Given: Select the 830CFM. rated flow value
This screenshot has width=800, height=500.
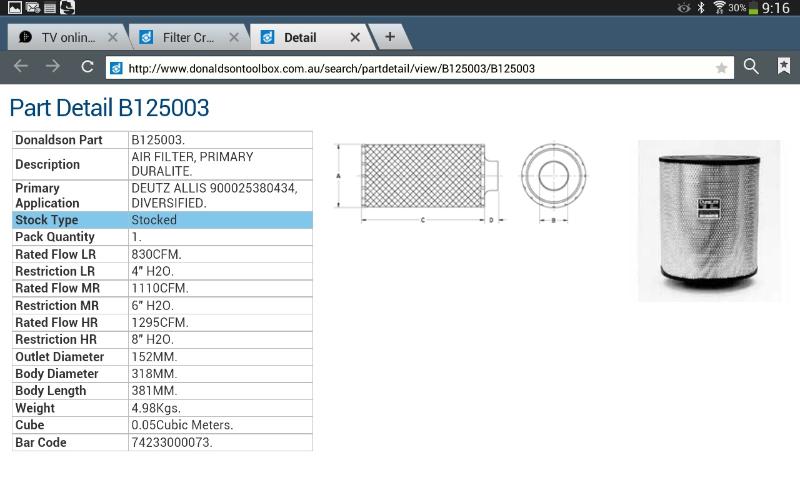Looking at the screenshot, I should point(156,254).
